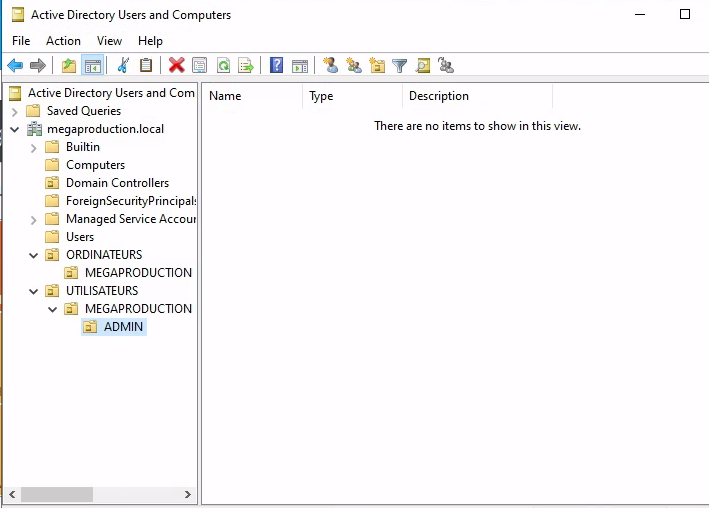Click the Refresh toolbar icon
This screenshot has width=709, height=508.
[x=223, y=66]
